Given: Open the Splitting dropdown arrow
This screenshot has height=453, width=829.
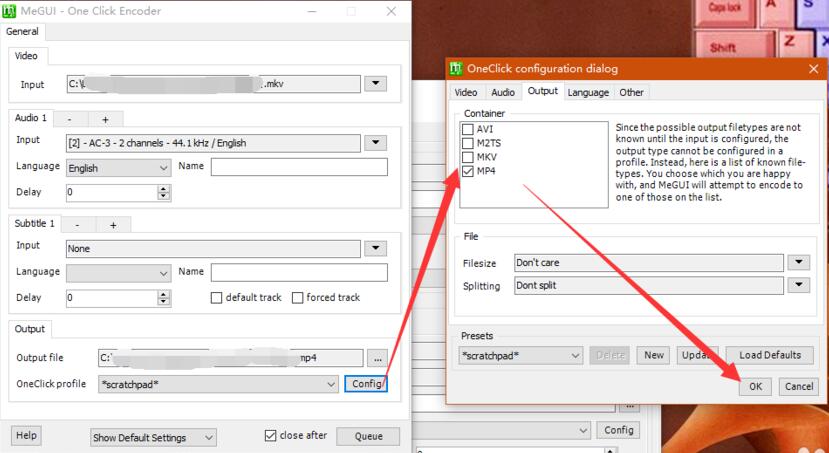Looking at the screenshot, I should click(798, 285).
